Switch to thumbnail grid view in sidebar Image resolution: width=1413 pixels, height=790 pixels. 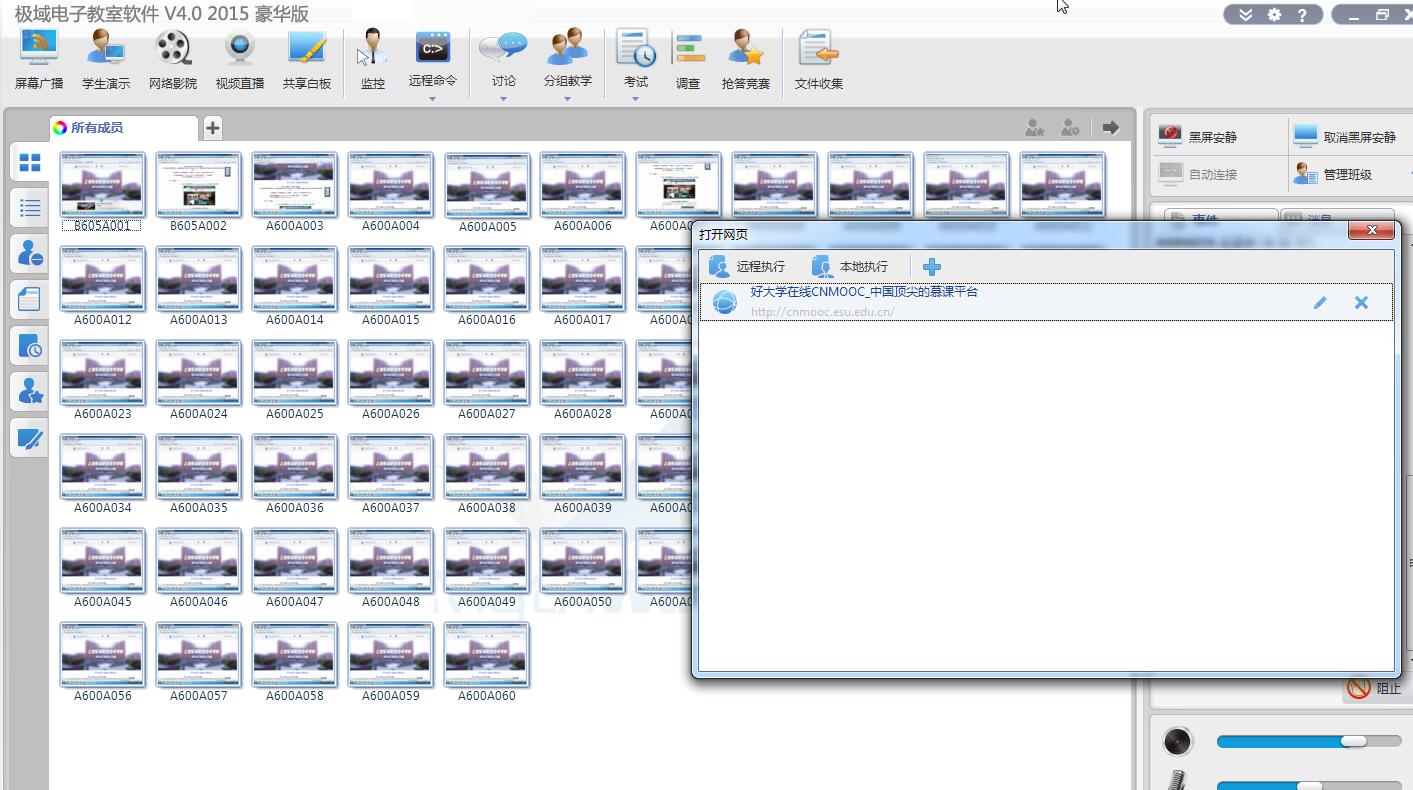[30, 163]
